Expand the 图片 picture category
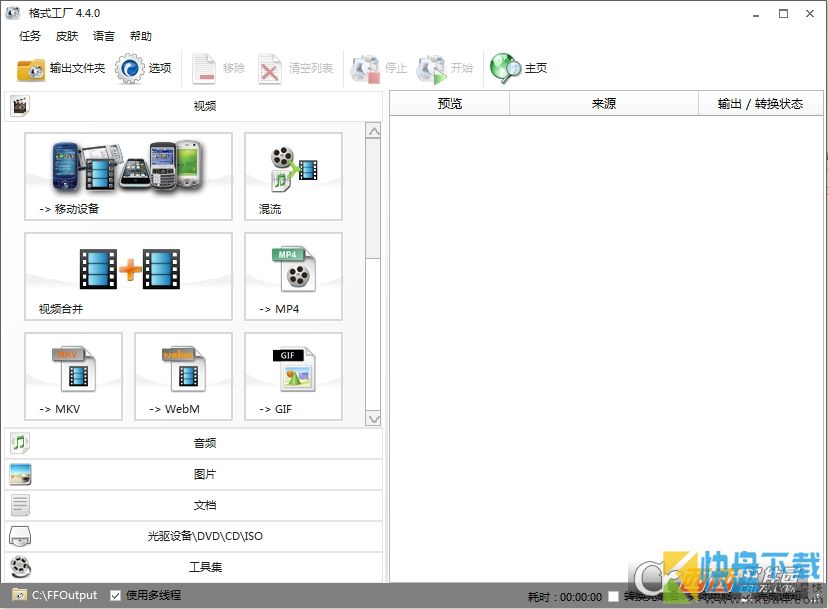Viewport: 828px width, 609px height. click(193, 474)
